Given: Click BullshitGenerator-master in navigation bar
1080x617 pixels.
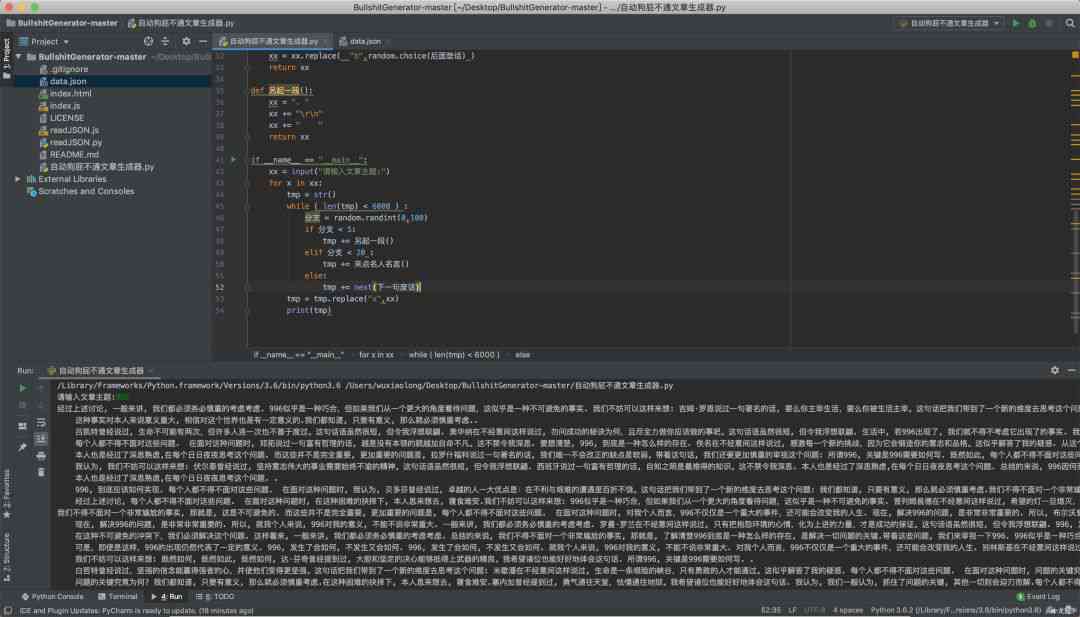Looking at the screenshot, I should point(62,23).
